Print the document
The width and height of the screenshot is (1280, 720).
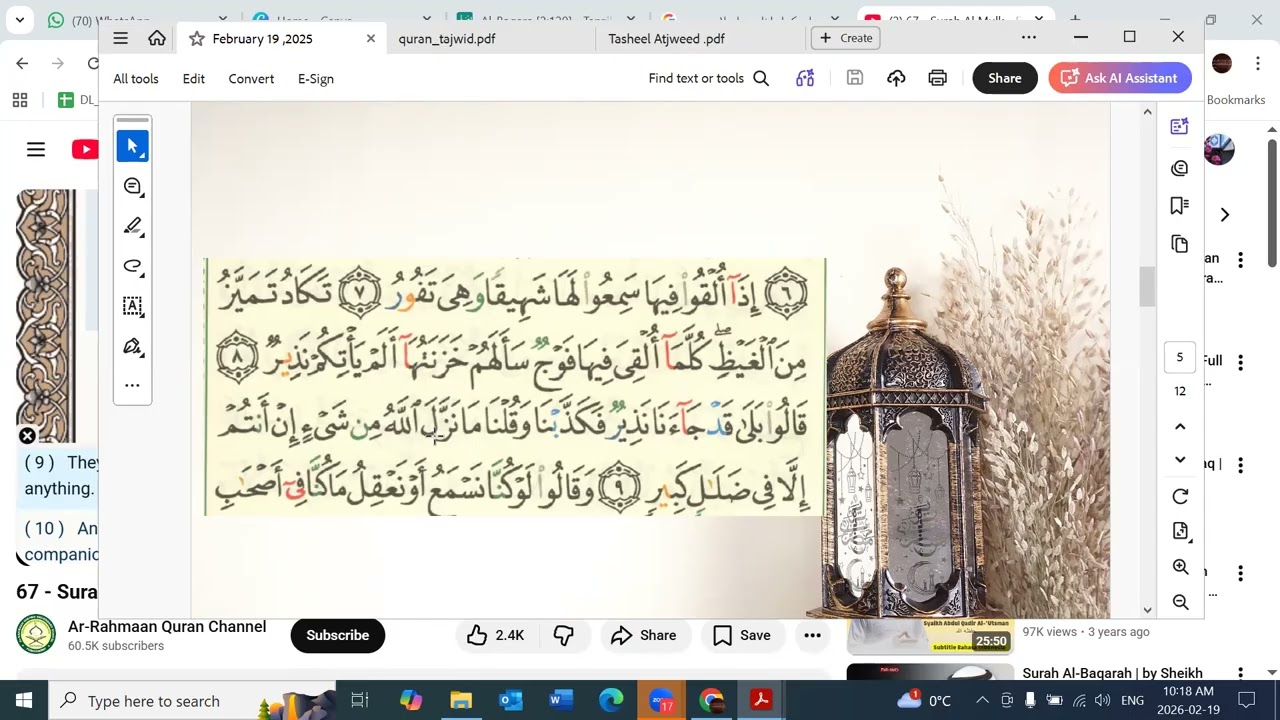pyautogui.click(x=937, y=78)
